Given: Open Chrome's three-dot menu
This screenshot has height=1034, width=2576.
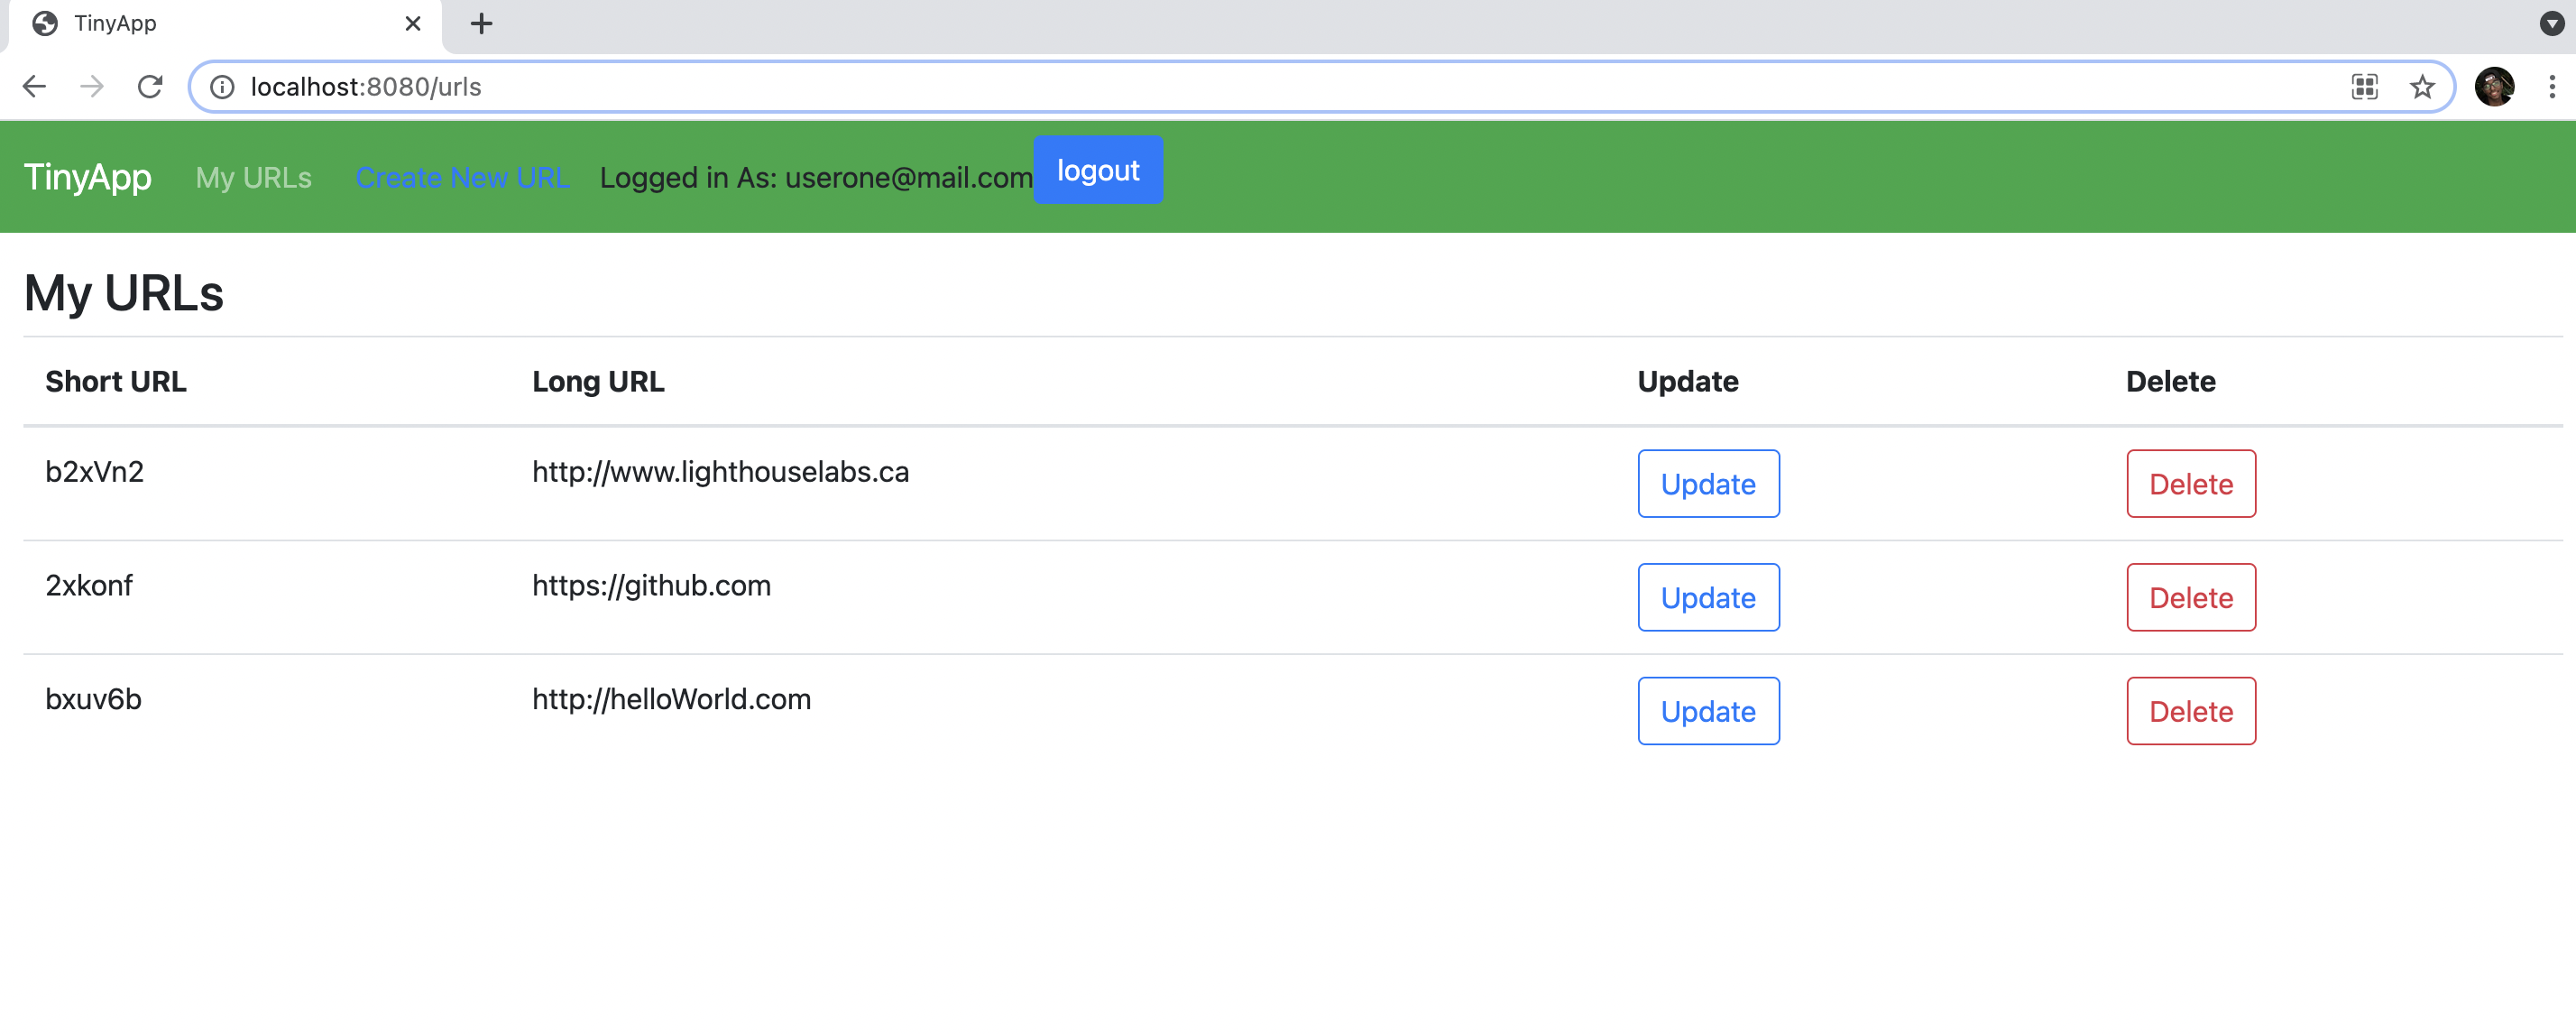Looking at the screenshot, I should click(2551, 87).
